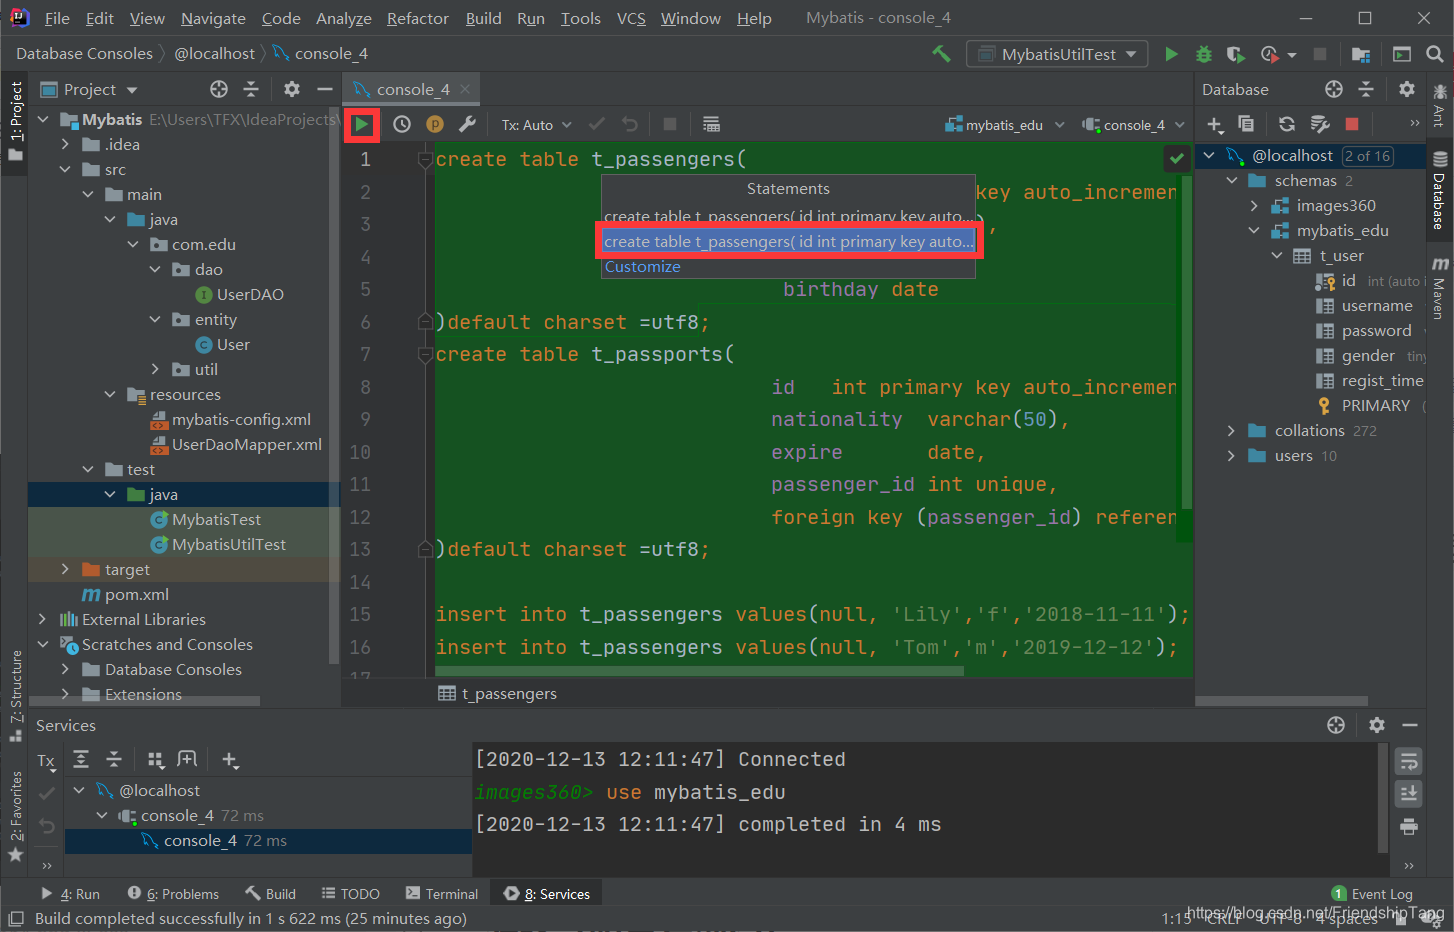Image resolution: width=1454 pixels, height=932 pixels.
Task: Click the green inspection checkmark in editor
Action: (1177, 158)
